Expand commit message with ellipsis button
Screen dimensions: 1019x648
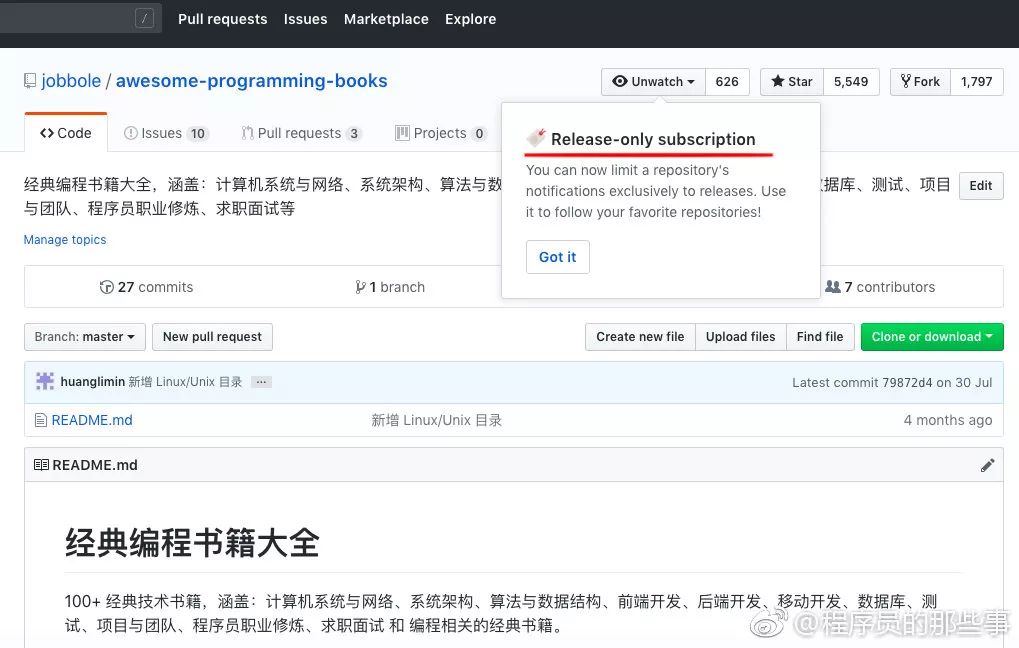[261, 382]
